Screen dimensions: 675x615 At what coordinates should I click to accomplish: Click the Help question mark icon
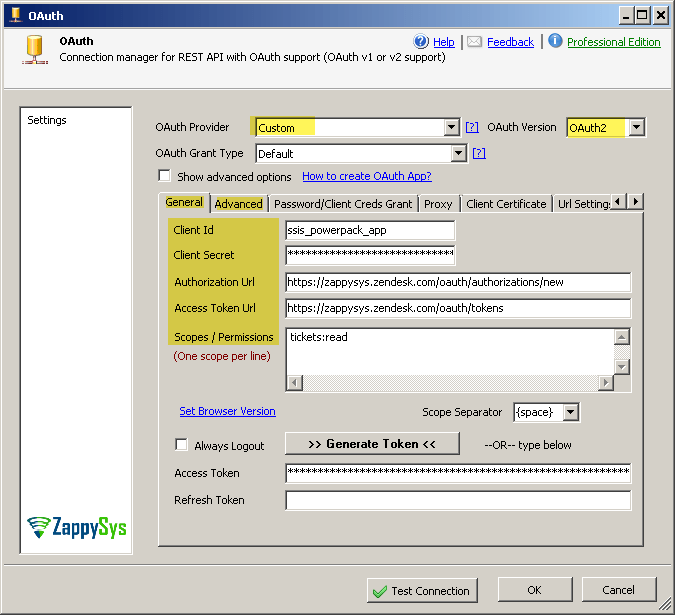(421, 41)
